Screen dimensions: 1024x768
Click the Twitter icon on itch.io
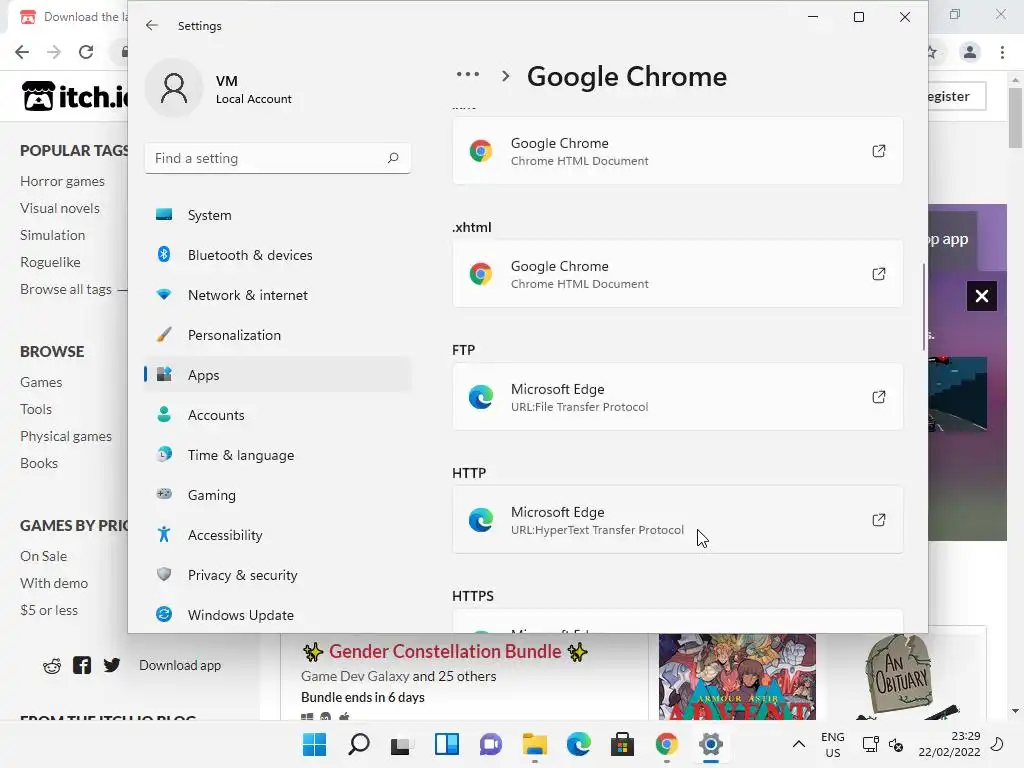click(112, 665)
